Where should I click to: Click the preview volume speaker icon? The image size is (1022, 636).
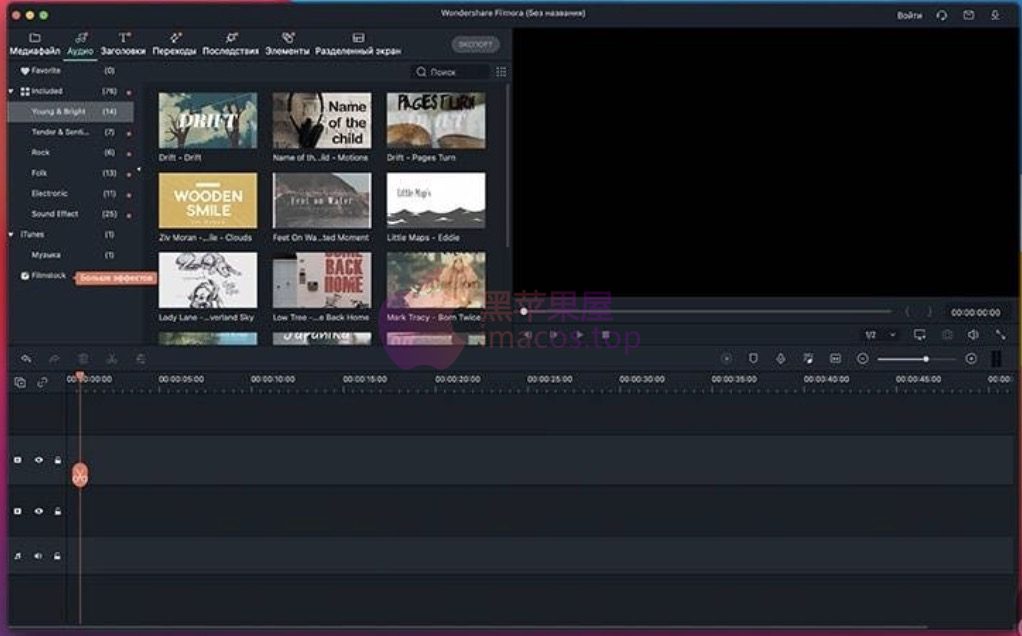(973, 335)
